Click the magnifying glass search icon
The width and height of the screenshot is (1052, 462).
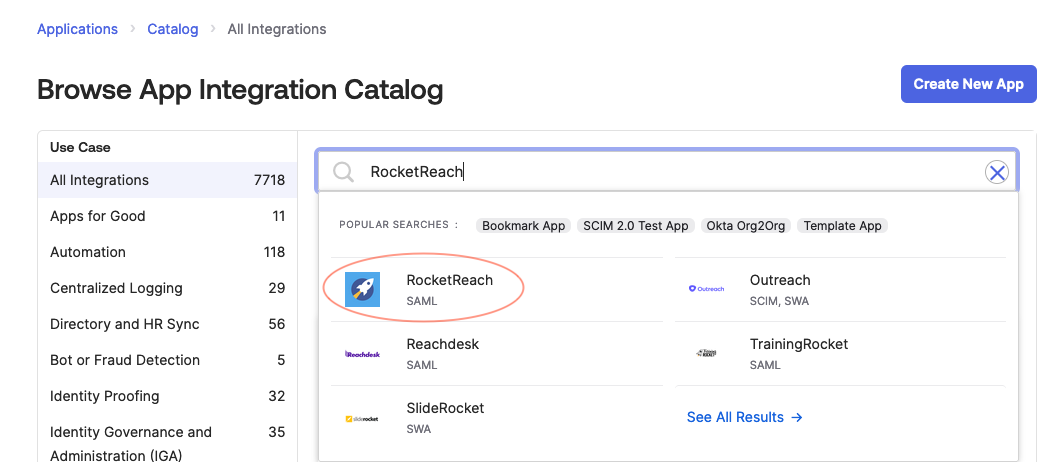pos(344,172)
